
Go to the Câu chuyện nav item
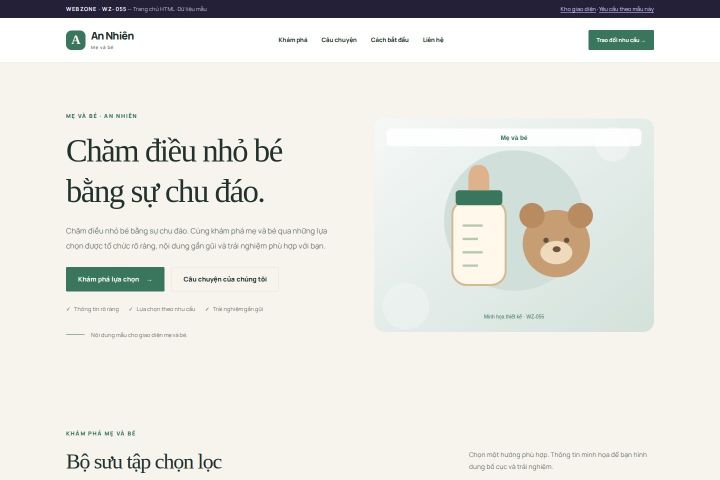click(x=339, y=40)
